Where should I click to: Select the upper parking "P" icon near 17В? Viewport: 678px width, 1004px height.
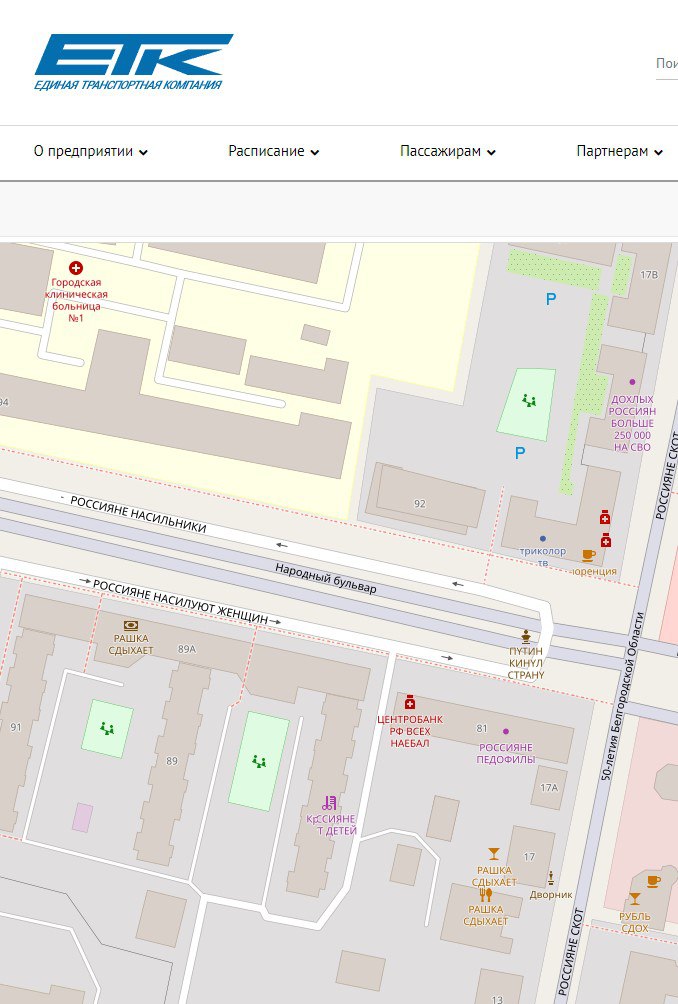549,298
